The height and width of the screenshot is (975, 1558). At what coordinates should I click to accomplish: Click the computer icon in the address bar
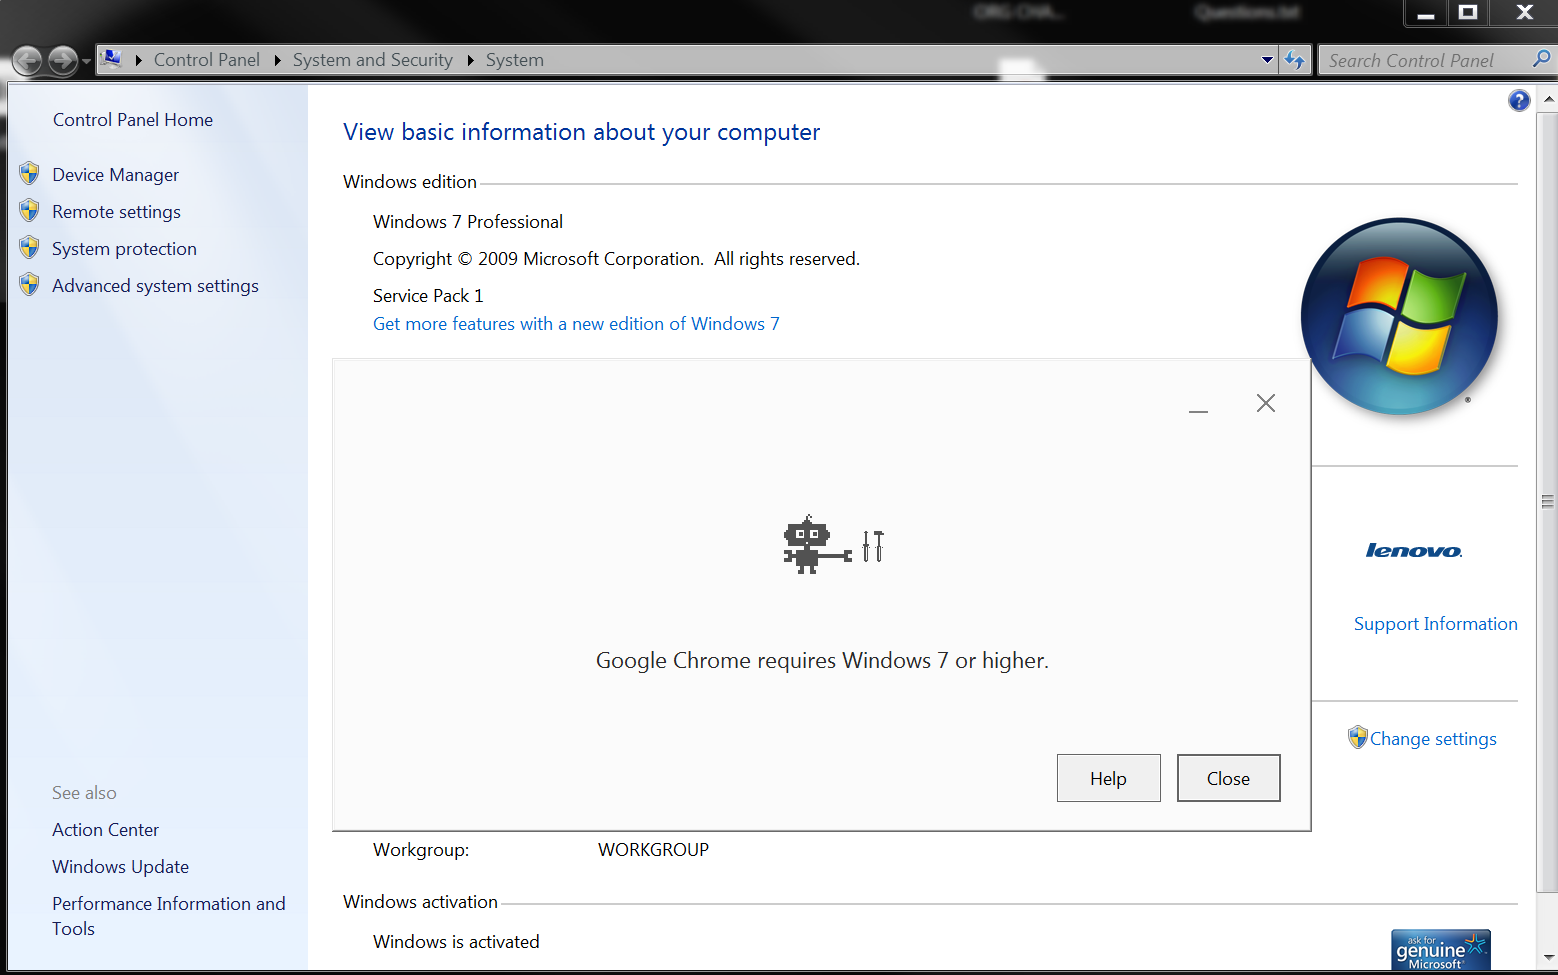click(112, 59)
